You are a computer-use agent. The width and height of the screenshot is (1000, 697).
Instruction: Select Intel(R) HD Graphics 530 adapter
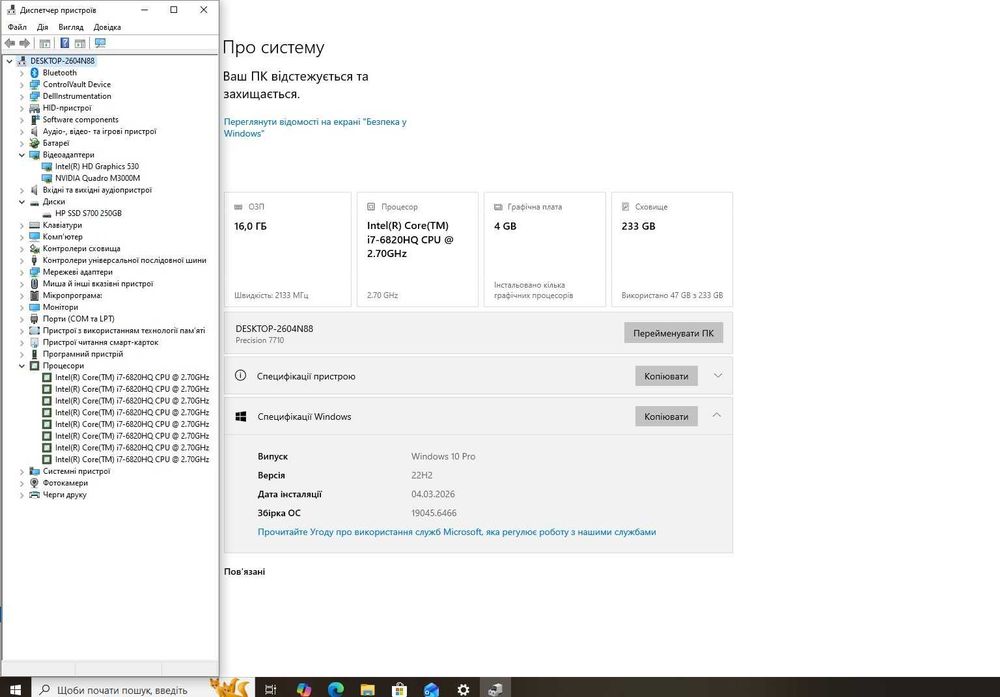click(97, 166)
